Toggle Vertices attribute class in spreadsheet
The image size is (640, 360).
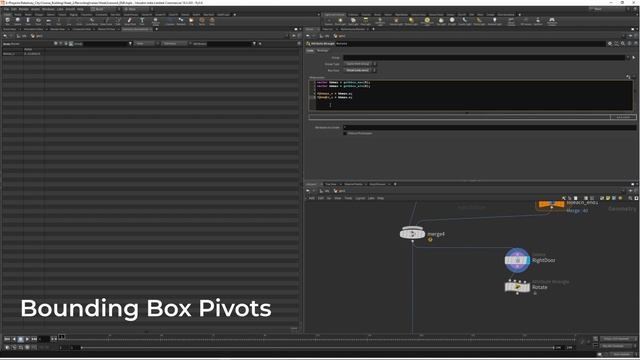(61, 43)
